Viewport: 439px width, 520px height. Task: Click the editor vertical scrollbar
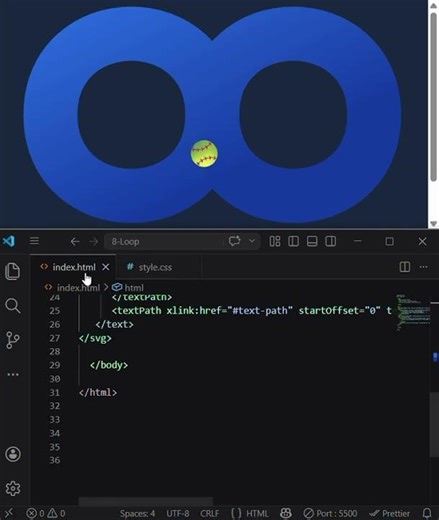tap(434, 424)
